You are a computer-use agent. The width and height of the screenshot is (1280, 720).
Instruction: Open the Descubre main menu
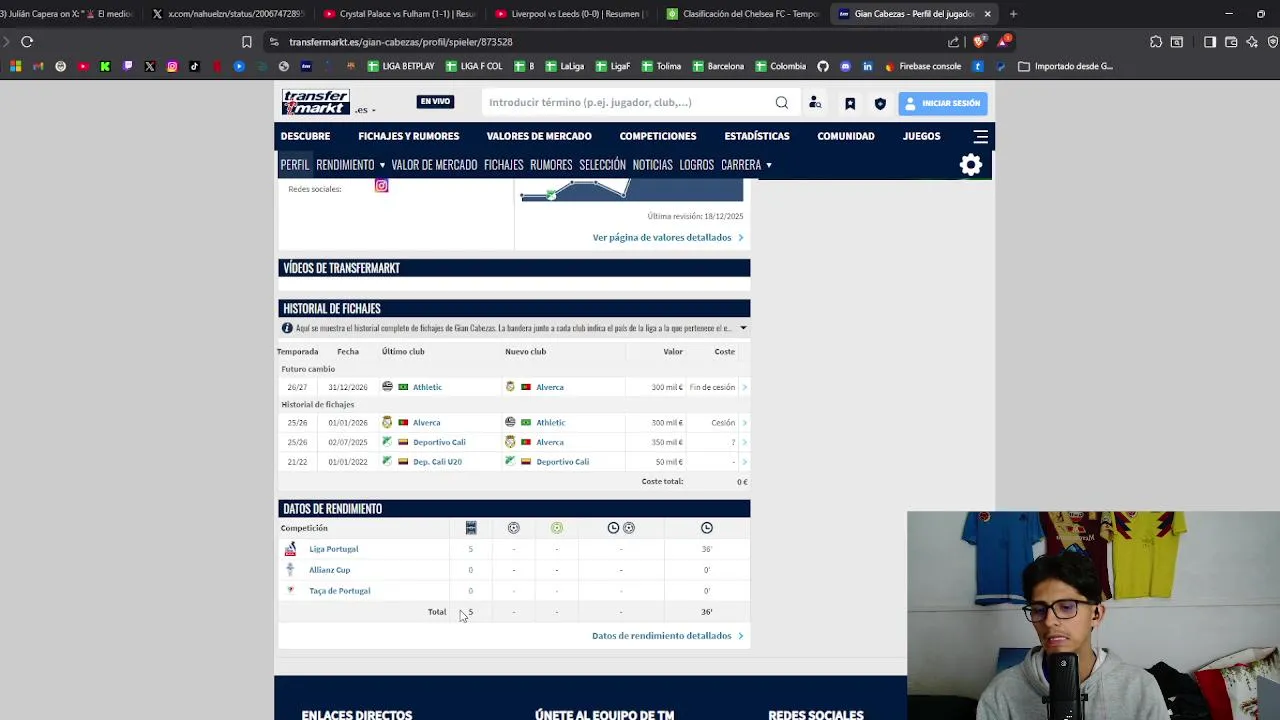pos(305,136)
